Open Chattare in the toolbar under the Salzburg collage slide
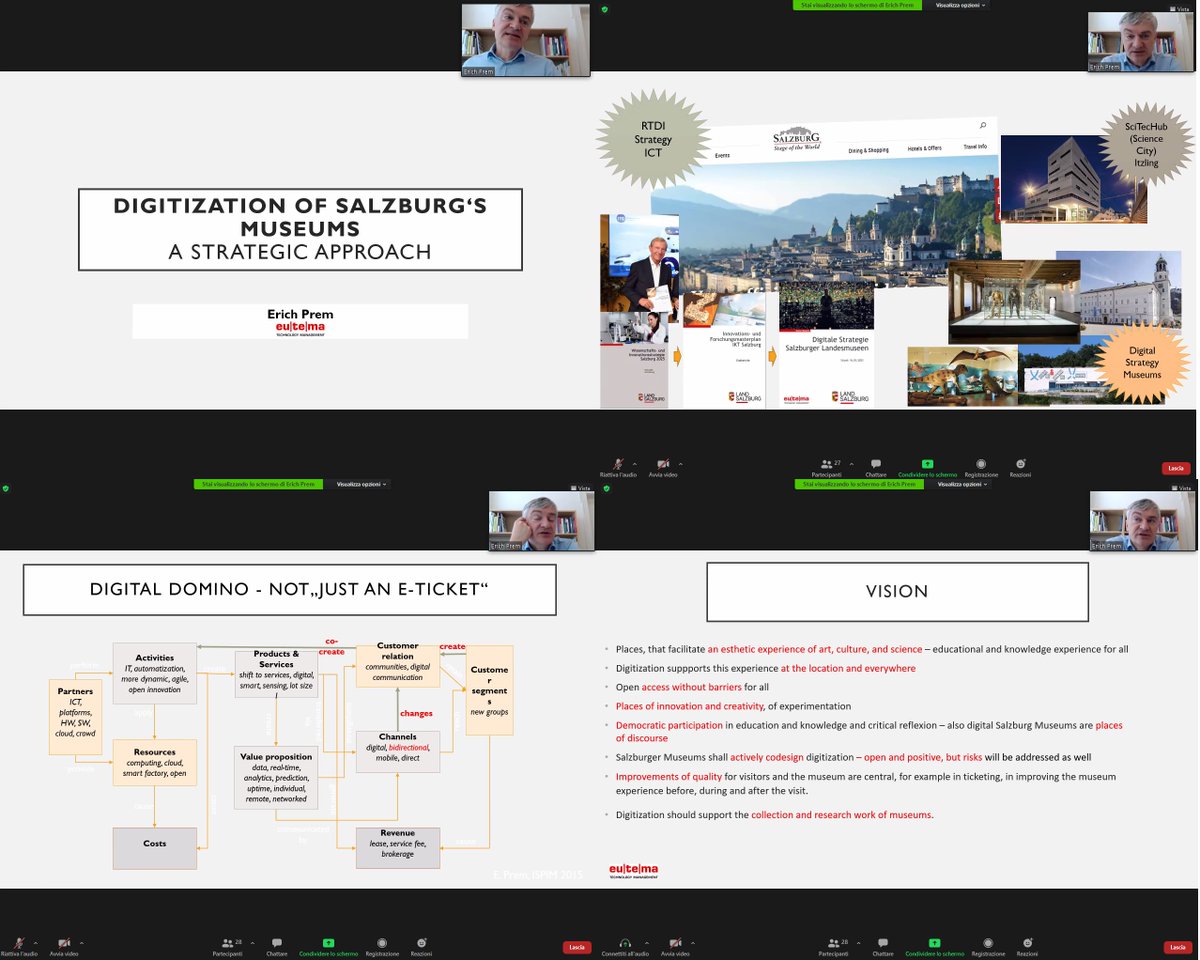Screen dimensions: 1200x960 (x=876, y=468)
